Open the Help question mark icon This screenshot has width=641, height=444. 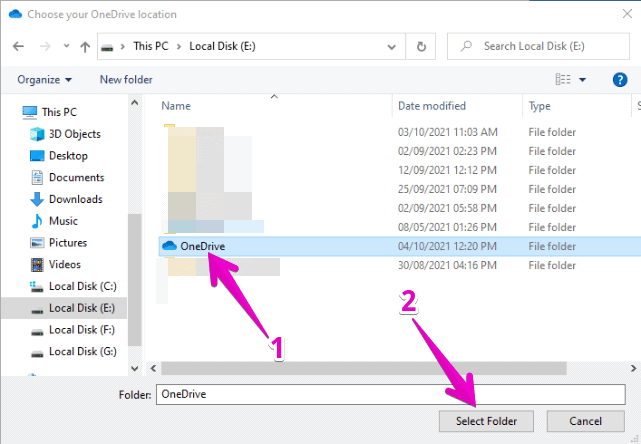tap(620, 80)
